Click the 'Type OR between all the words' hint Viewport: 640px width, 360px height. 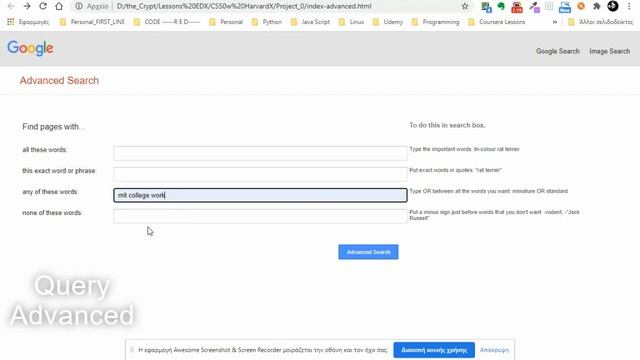point(489,191)
